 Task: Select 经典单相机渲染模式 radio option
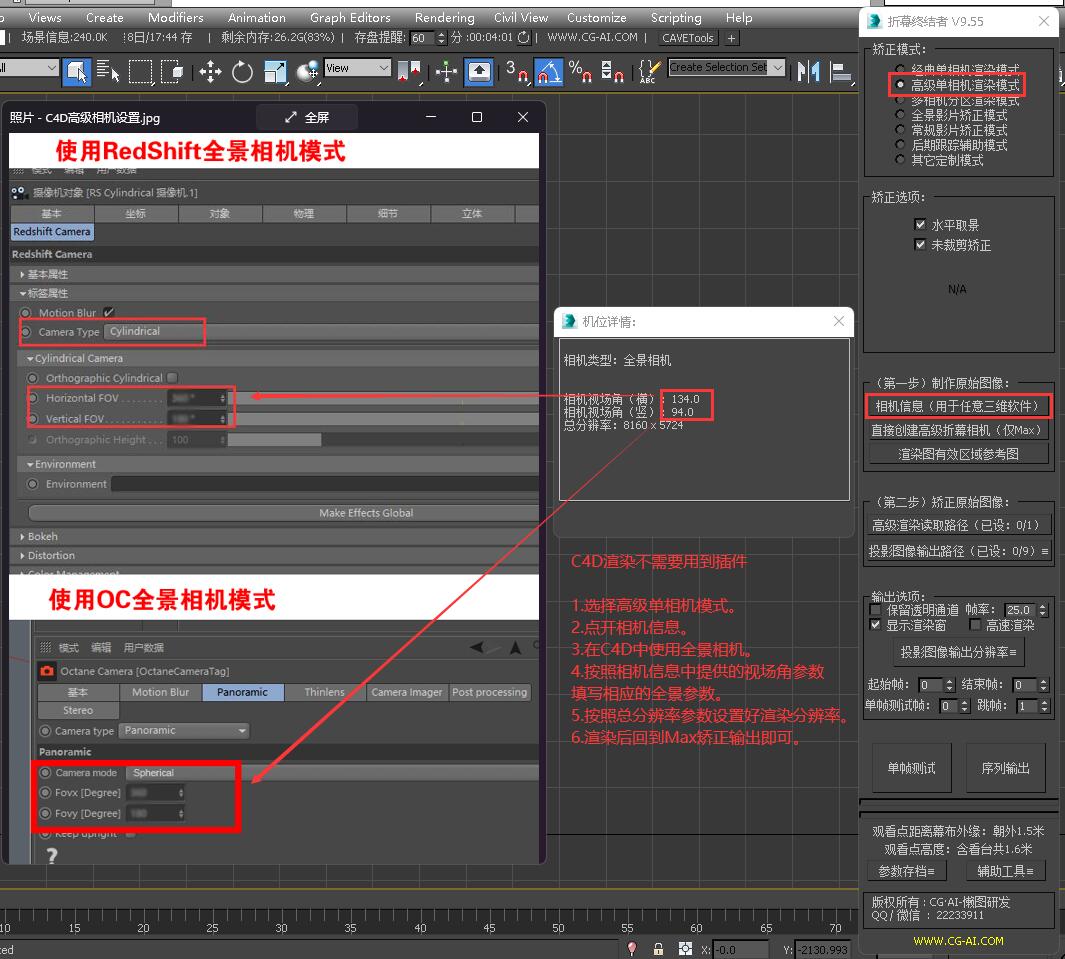coord(900,69)
